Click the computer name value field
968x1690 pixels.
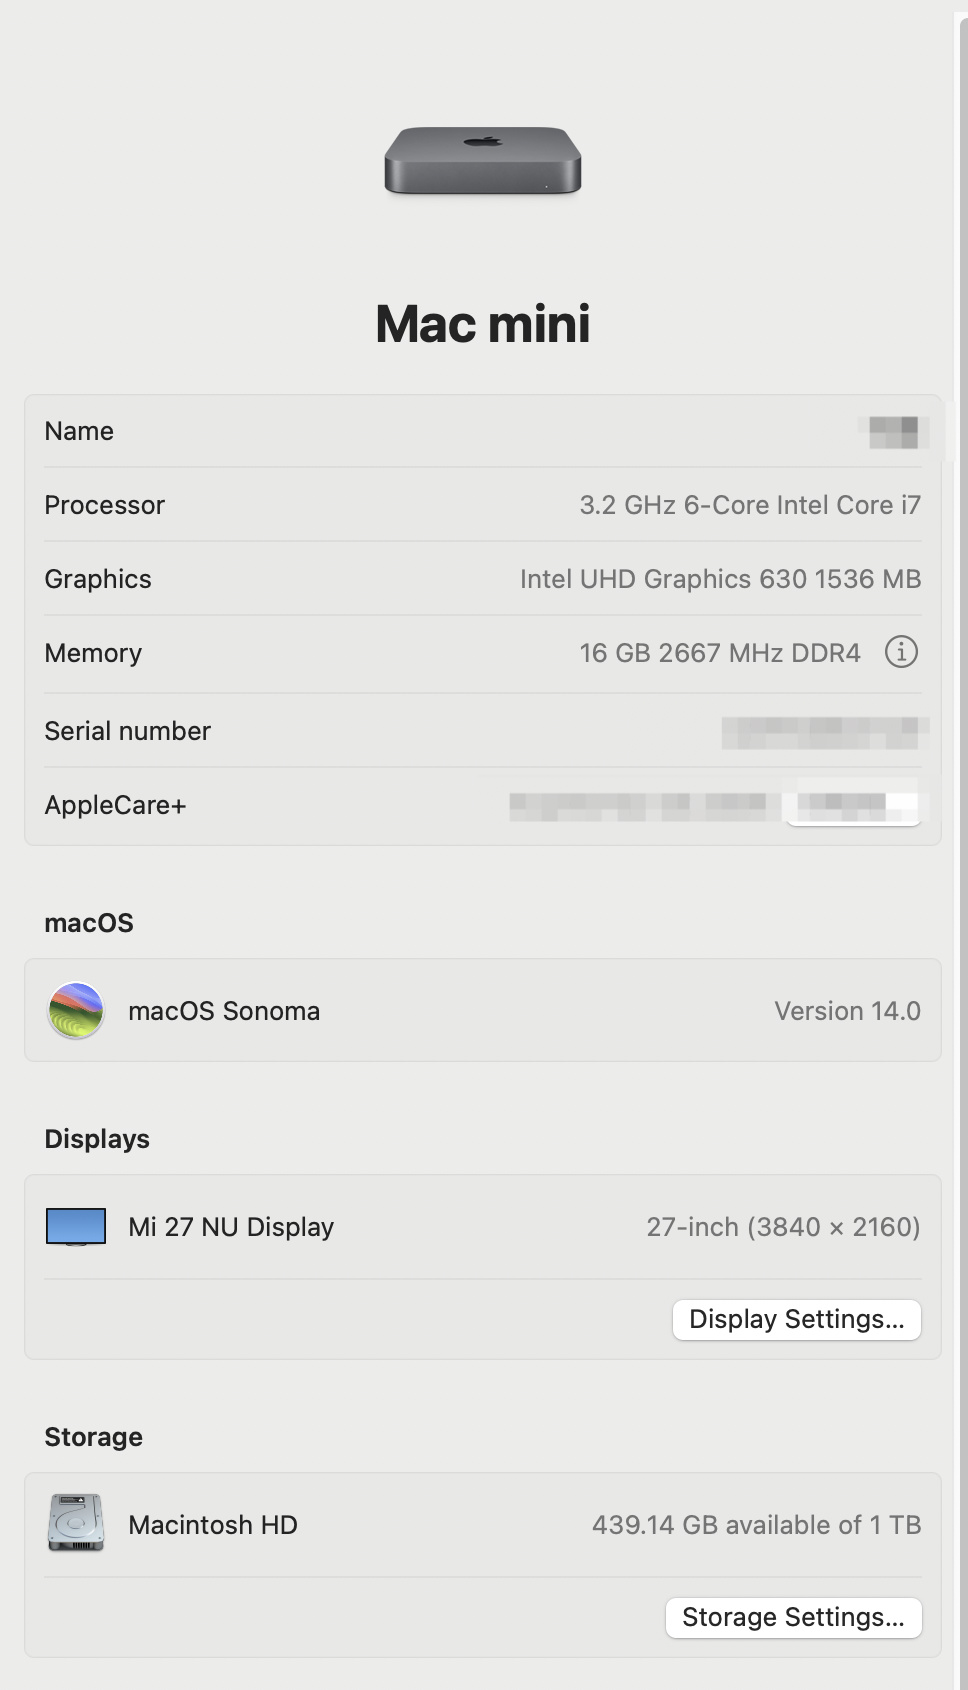[x=893, y=431]
